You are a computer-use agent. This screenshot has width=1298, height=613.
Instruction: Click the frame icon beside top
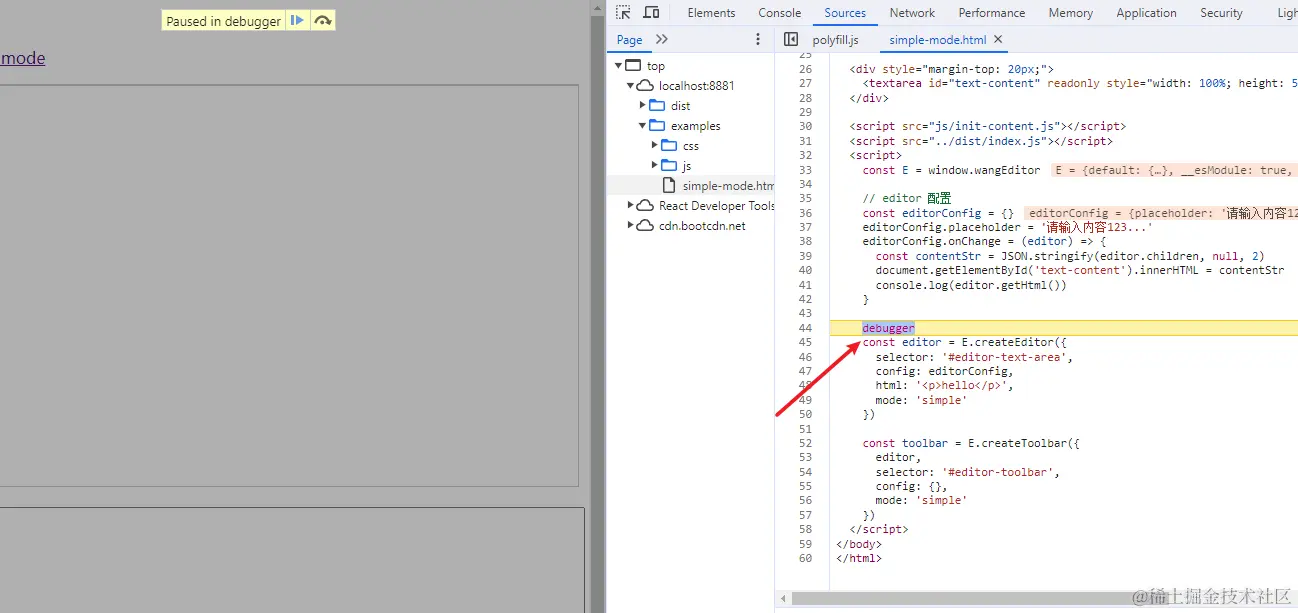633,65
